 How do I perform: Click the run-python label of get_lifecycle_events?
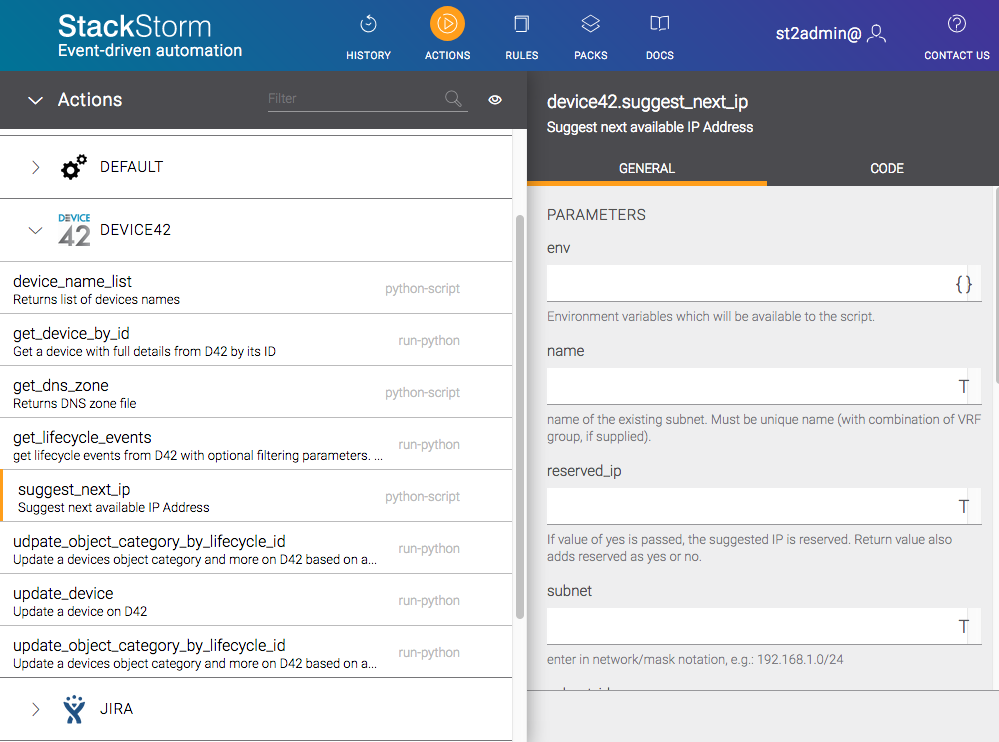click(429, 445)
